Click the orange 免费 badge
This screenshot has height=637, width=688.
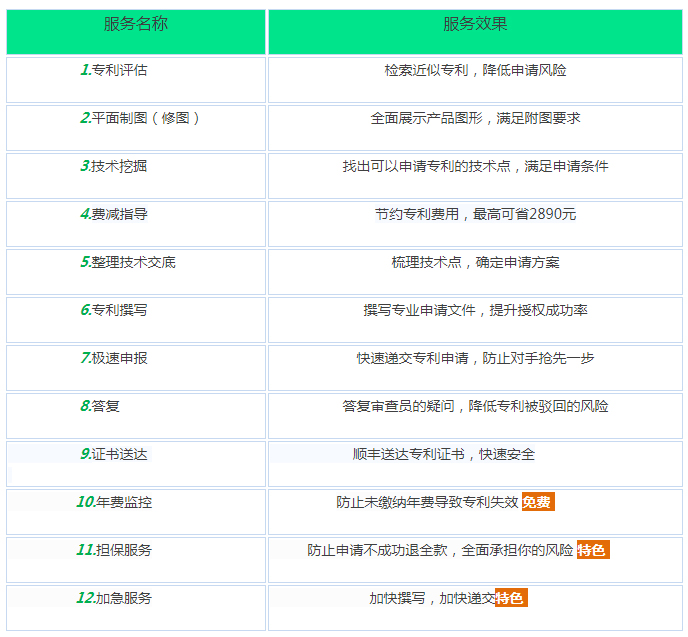[x=538, y=502]
